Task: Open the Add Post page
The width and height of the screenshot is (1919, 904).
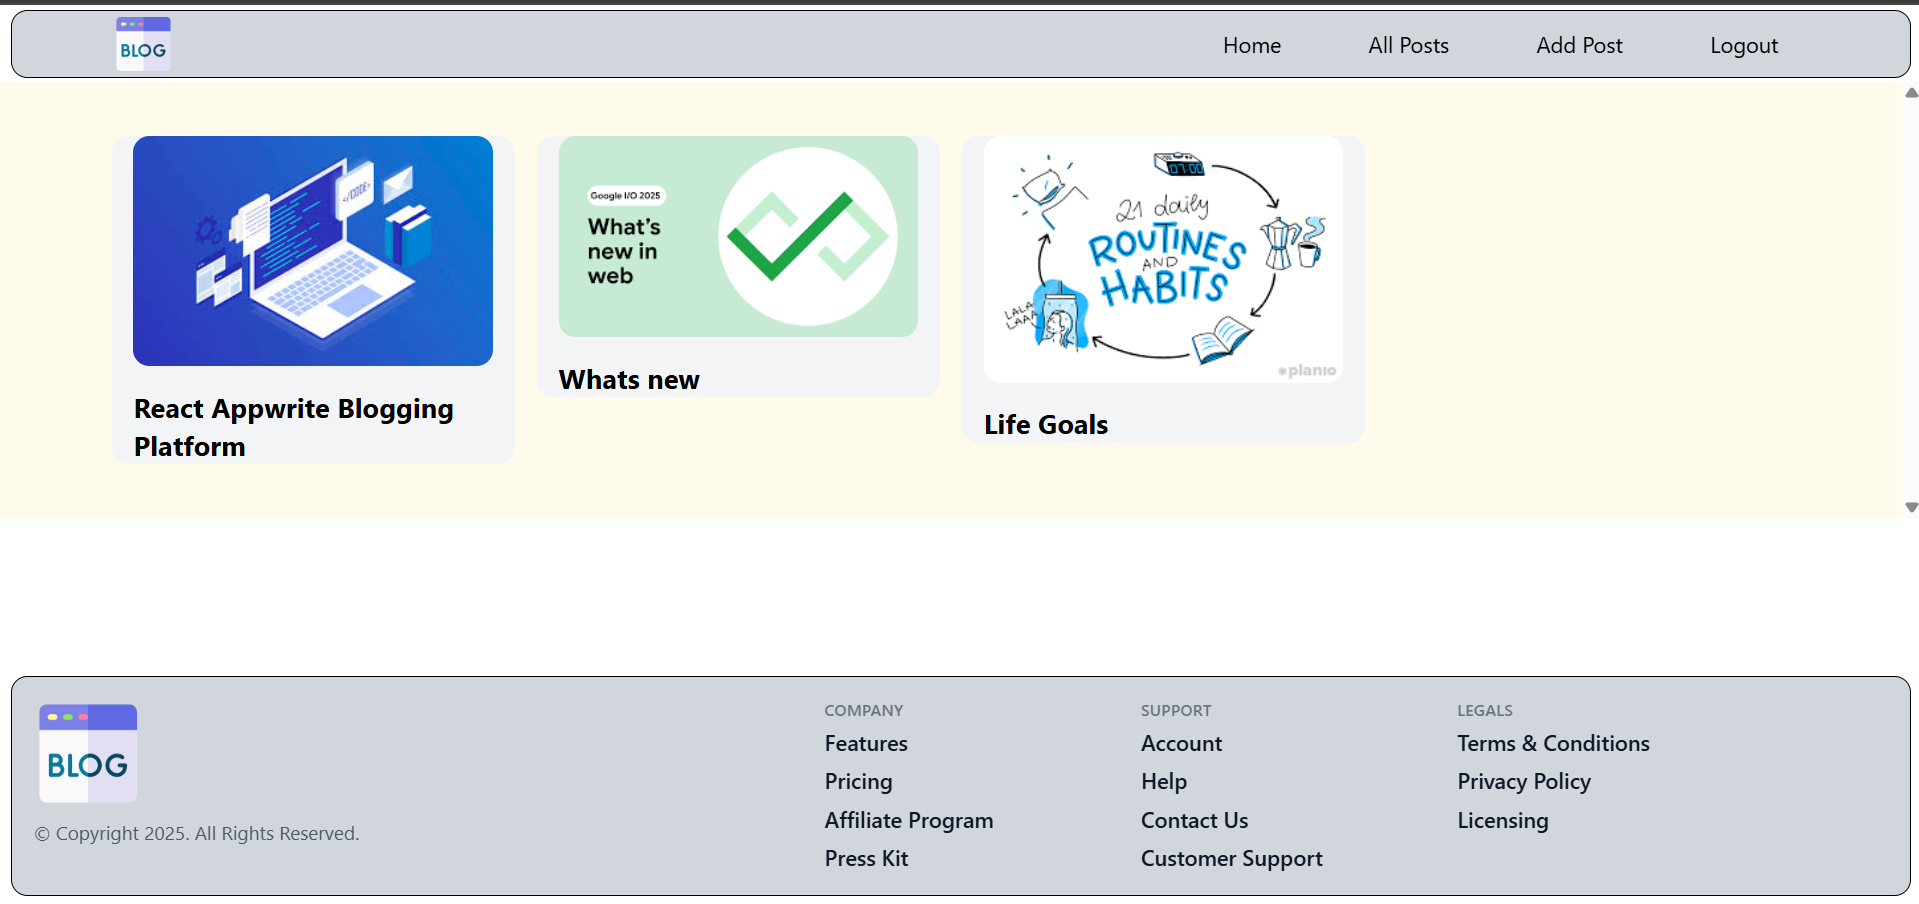Action: coord(1579,45)
